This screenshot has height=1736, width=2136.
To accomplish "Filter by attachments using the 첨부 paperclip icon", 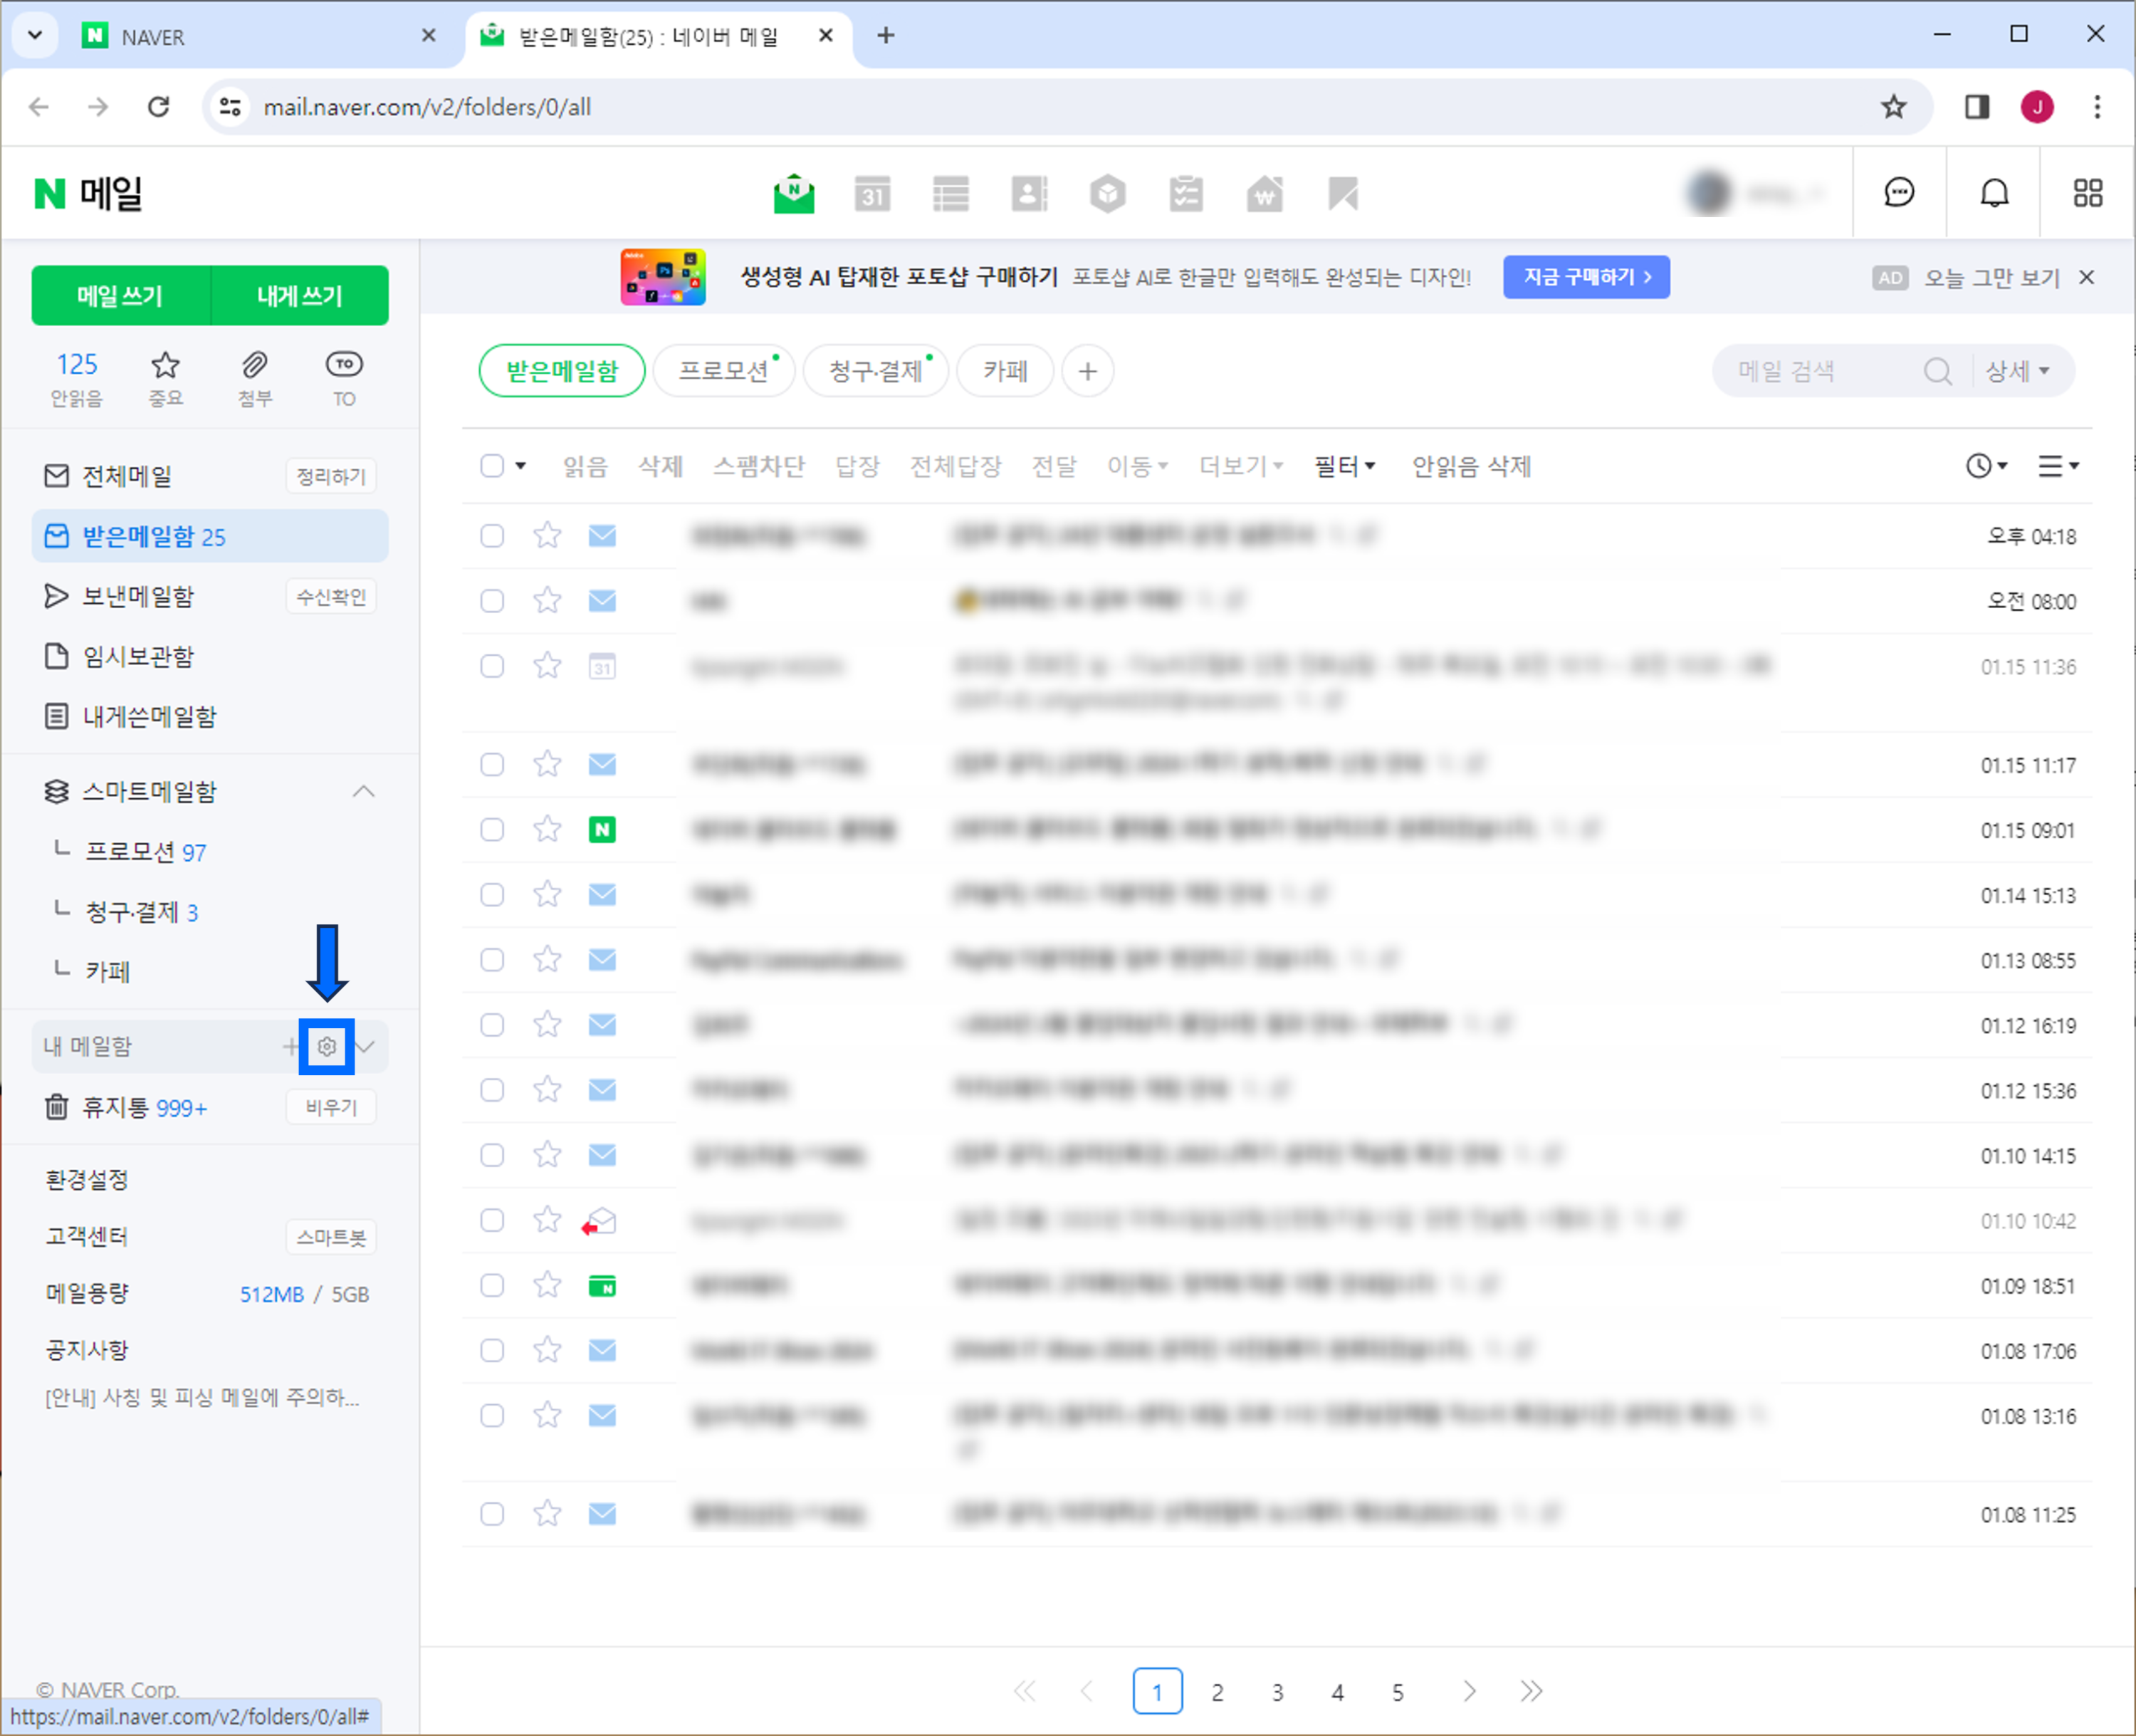I will tap(254, 366).
